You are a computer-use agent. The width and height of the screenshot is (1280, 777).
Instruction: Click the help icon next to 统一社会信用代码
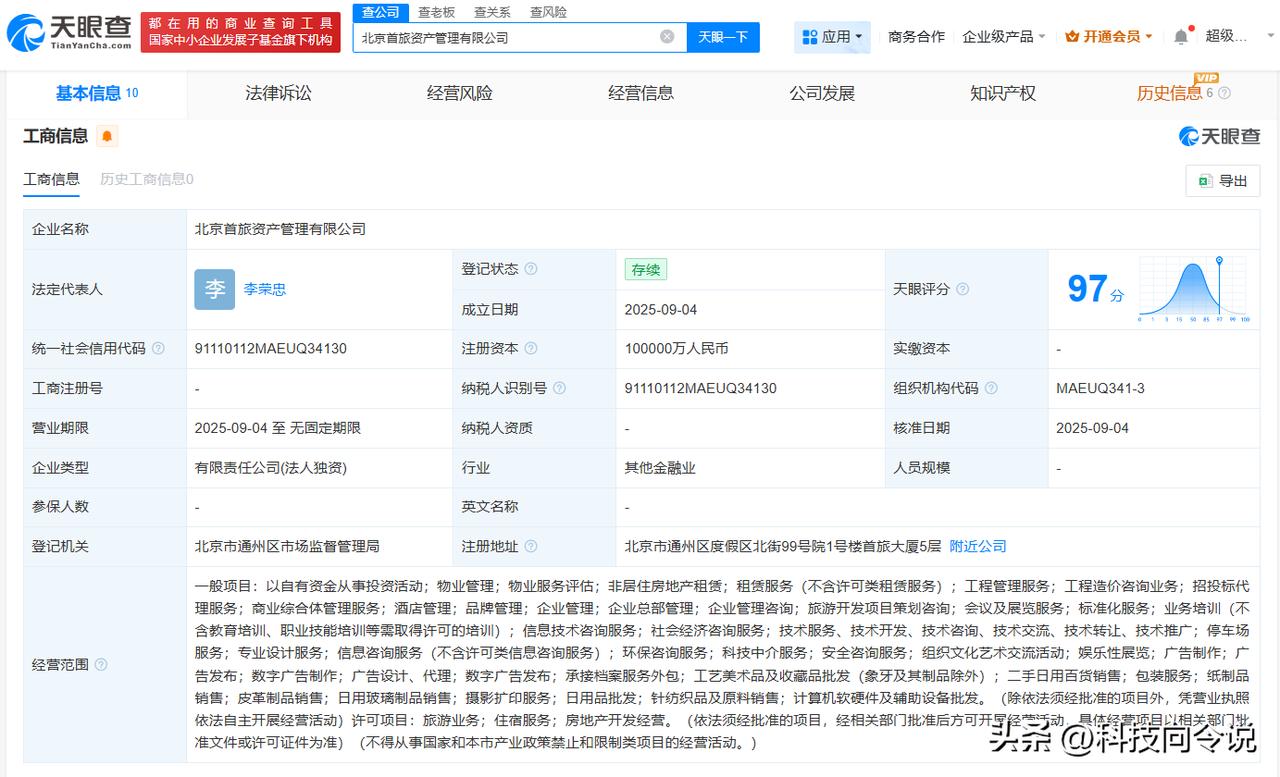point(158,349)
